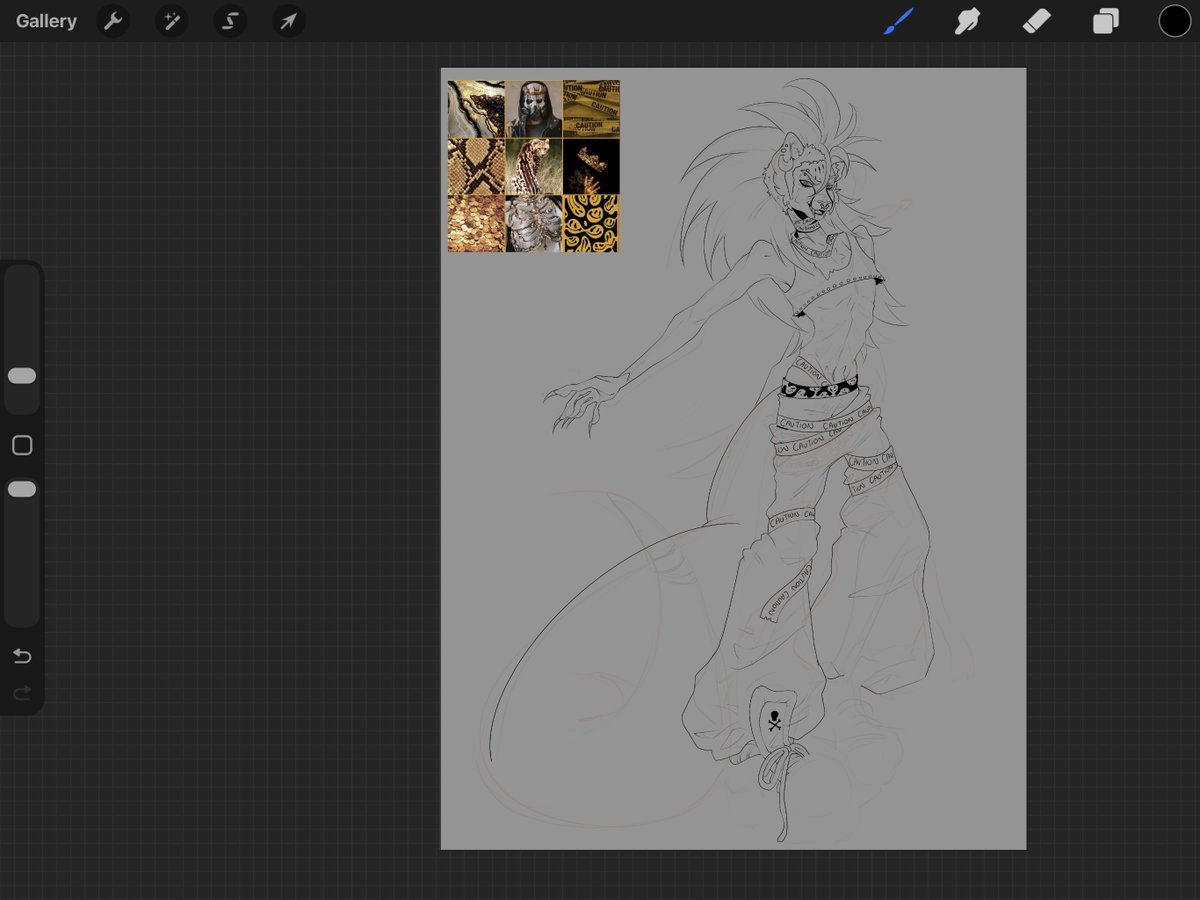Select the Smudge tool

point(967,21)
